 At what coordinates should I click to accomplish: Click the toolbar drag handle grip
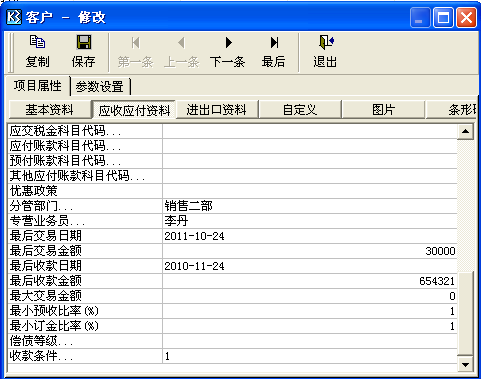pyautogui.click(x=10, y=52)
